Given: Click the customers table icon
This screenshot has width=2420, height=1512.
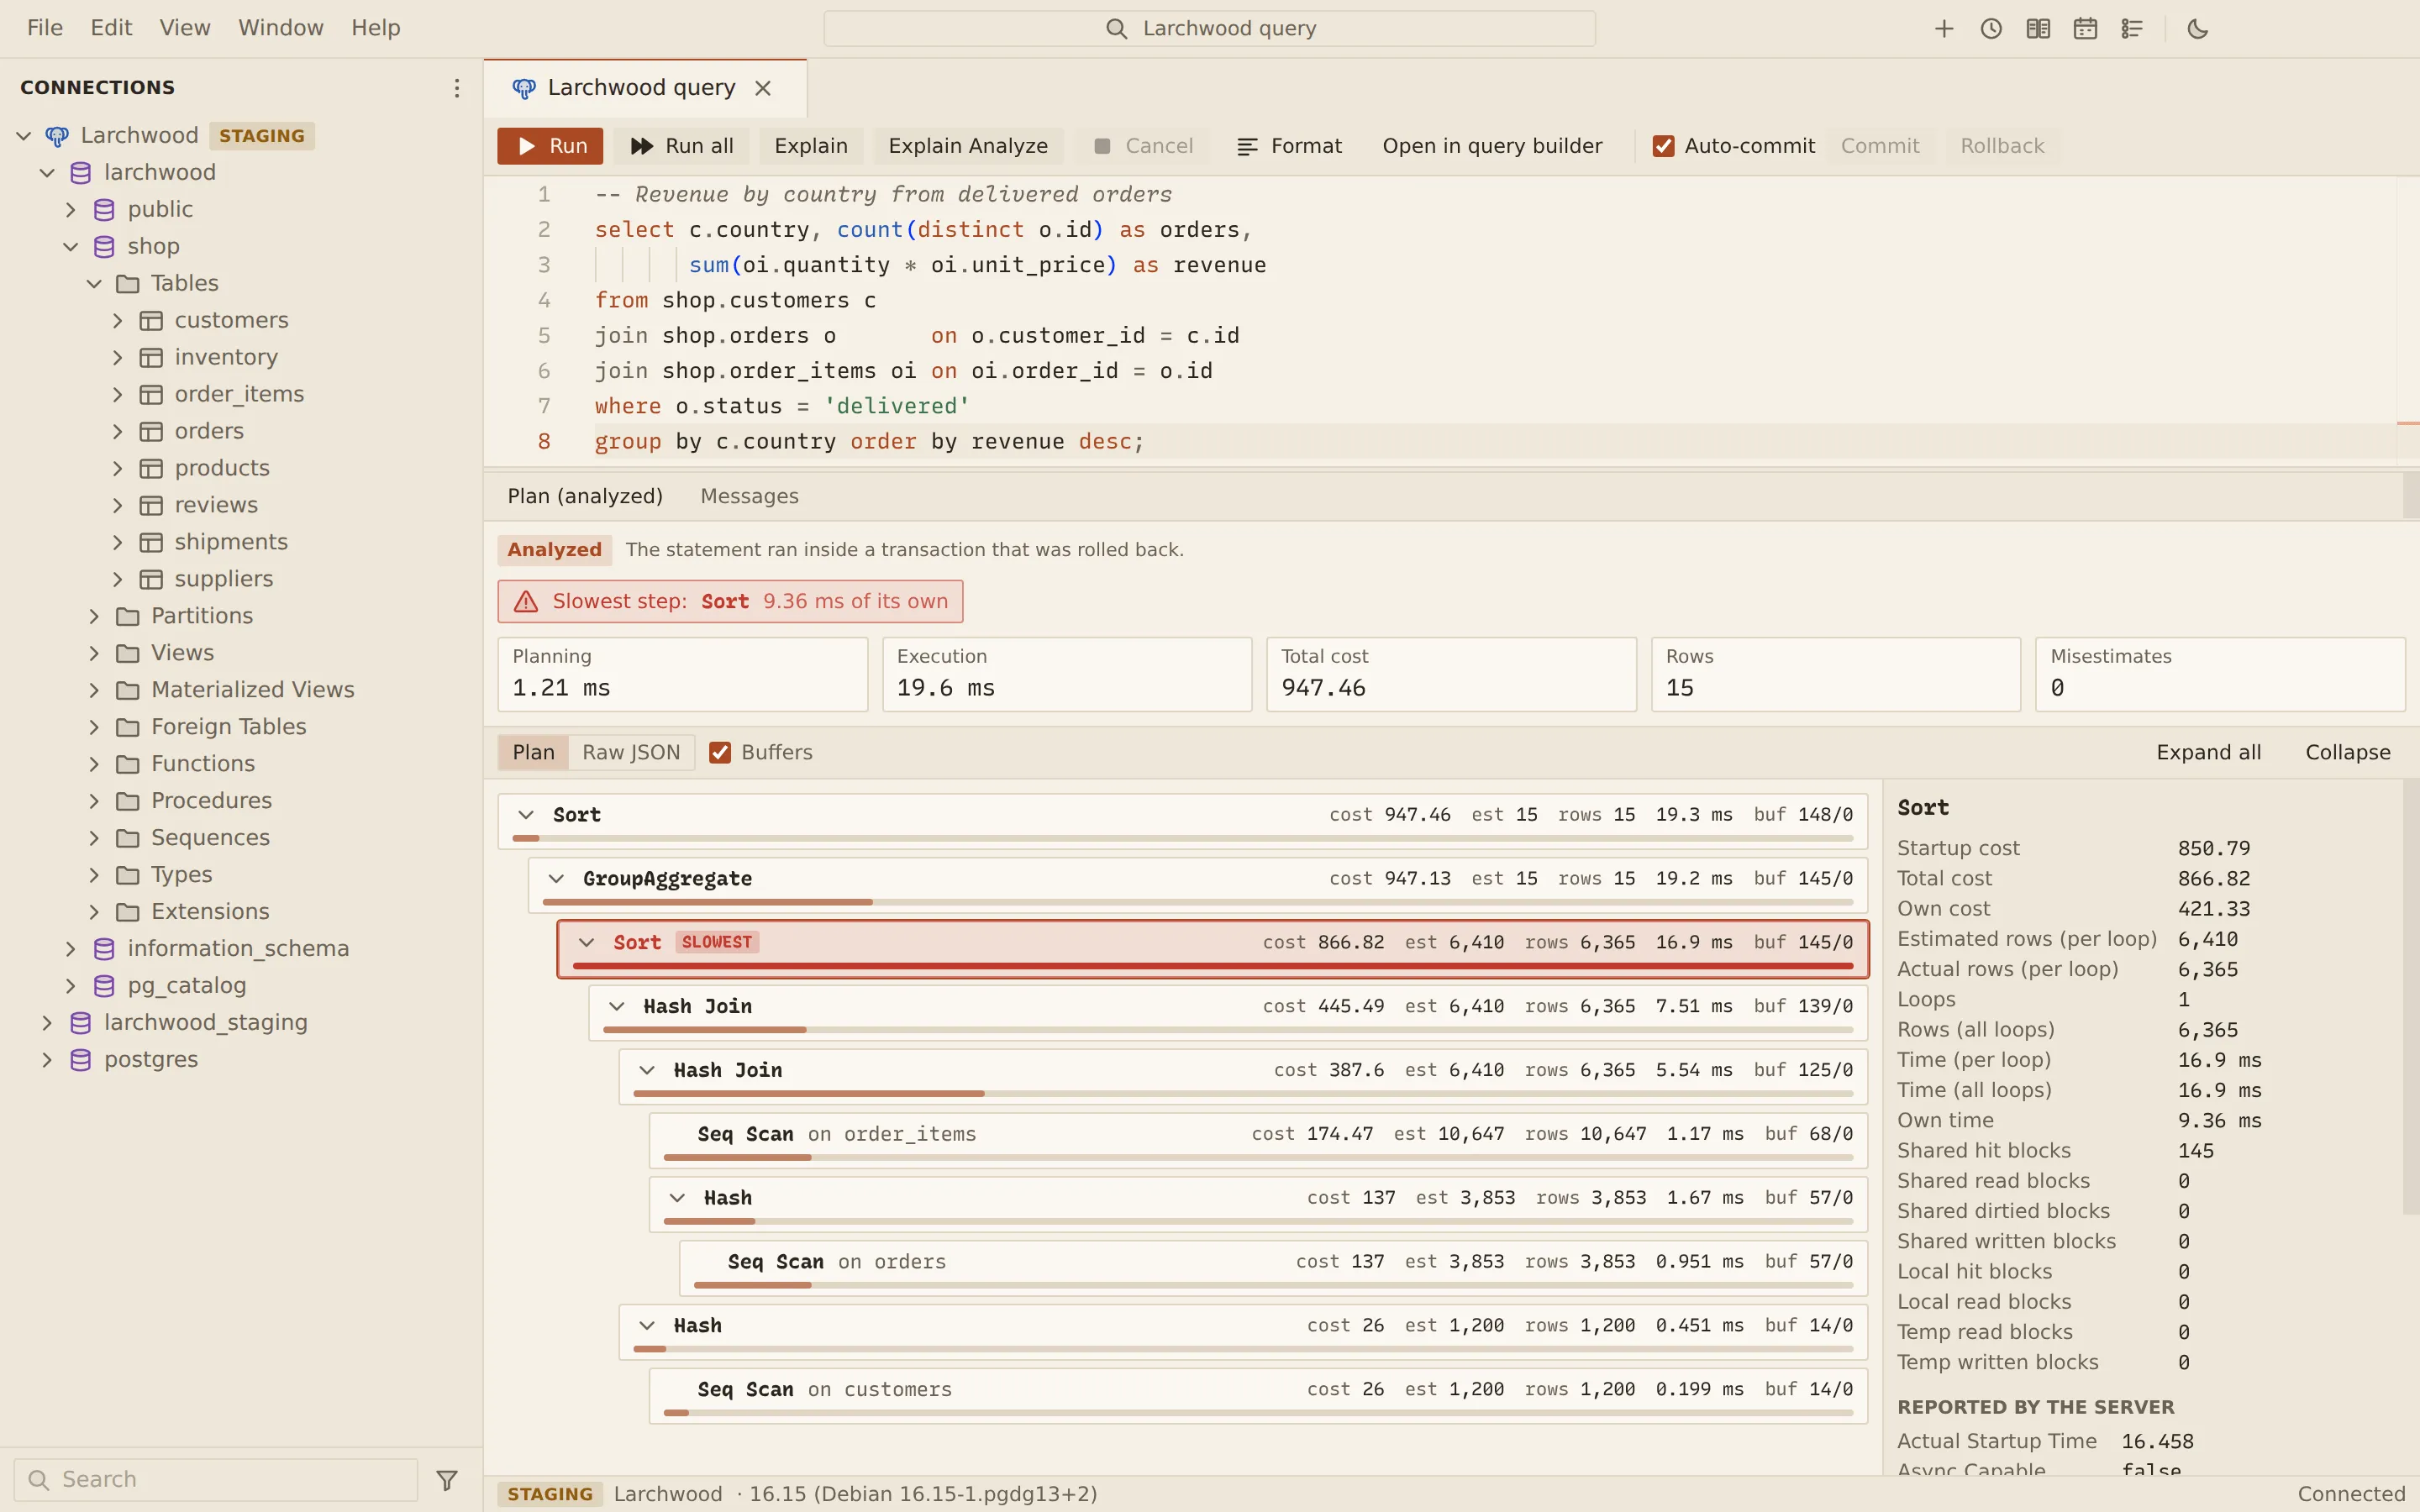Looking at the screenshot, I should [x=151, y=320].
